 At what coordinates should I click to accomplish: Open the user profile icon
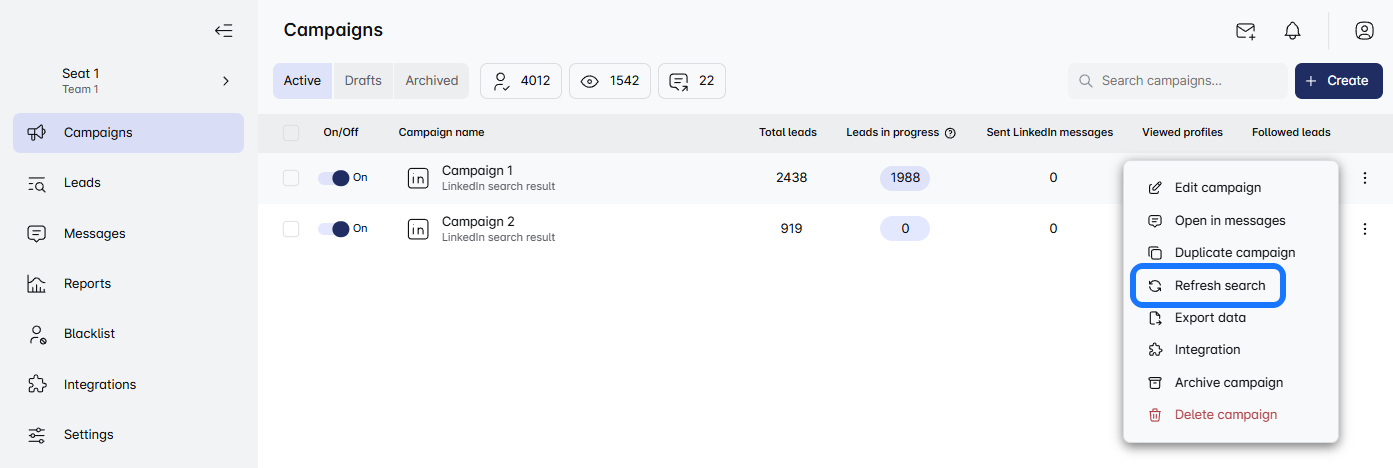tap(1364, 31)
